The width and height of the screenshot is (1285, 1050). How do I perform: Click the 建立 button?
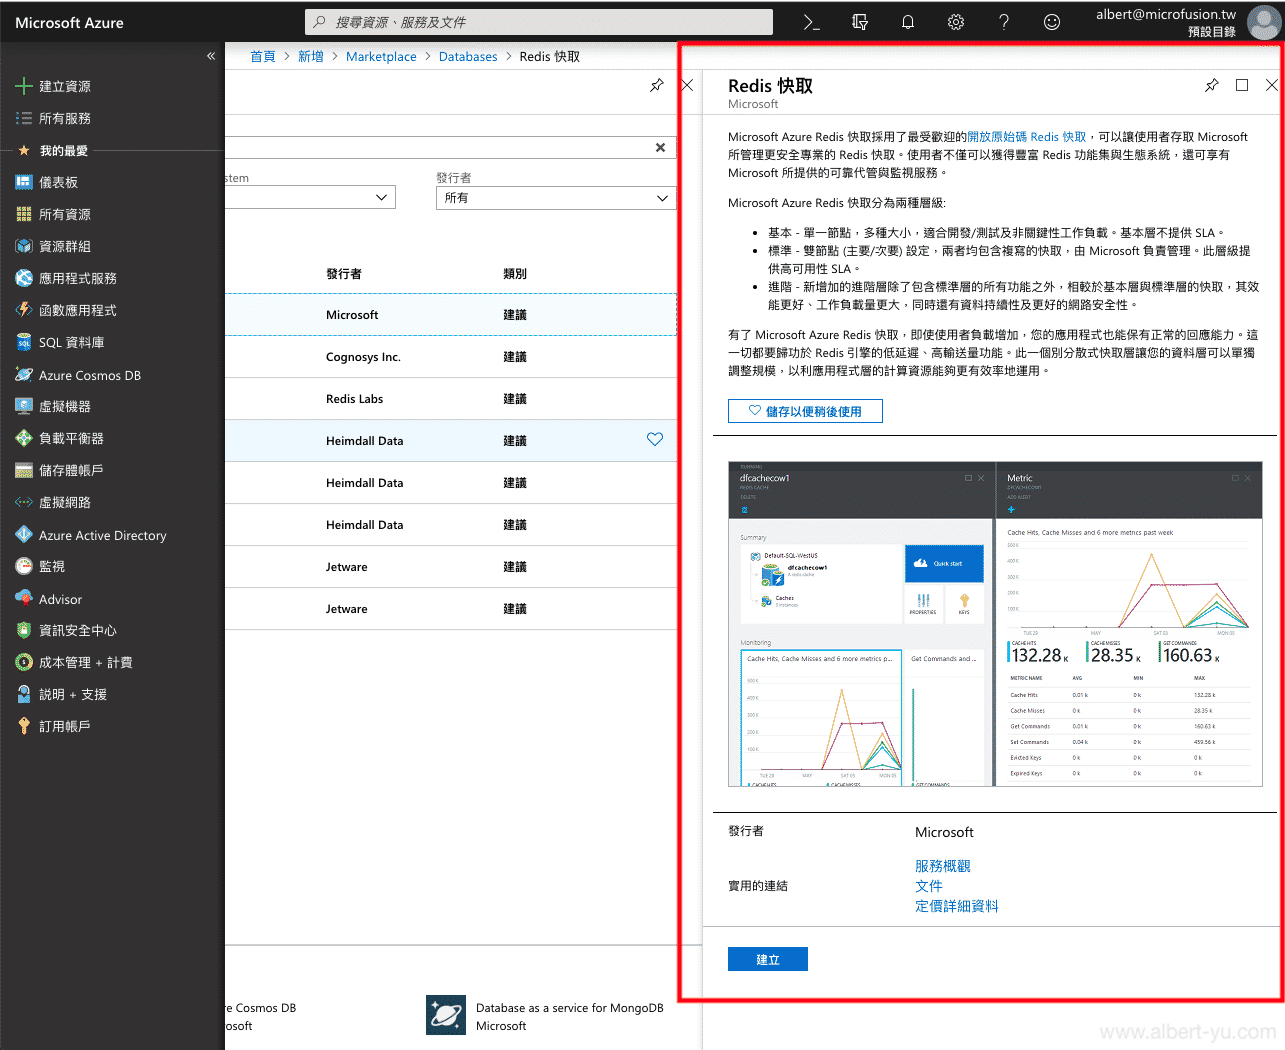click(x=768, y=959)
